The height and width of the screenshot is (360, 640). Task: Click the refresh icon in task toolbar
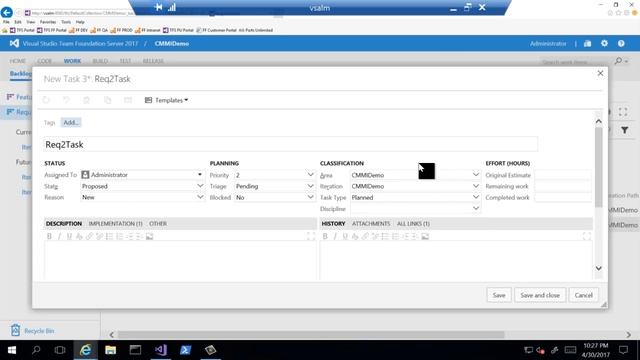[x=46, y=100]
